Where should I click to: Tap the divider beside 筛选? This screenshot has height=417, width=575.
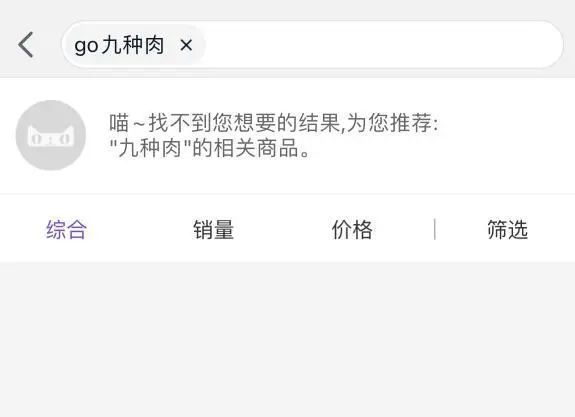(x=435, y=229)
